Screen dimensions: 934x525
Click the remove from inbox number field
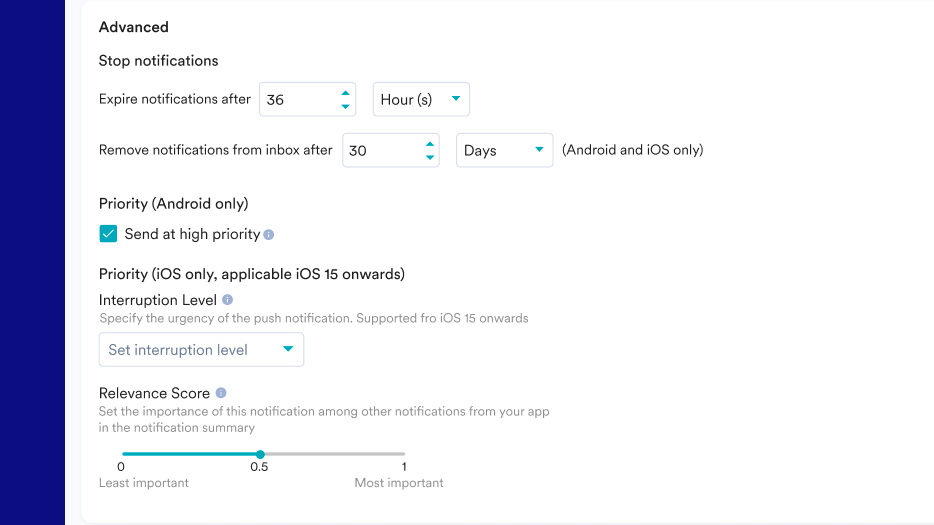(x=380, y=151)
